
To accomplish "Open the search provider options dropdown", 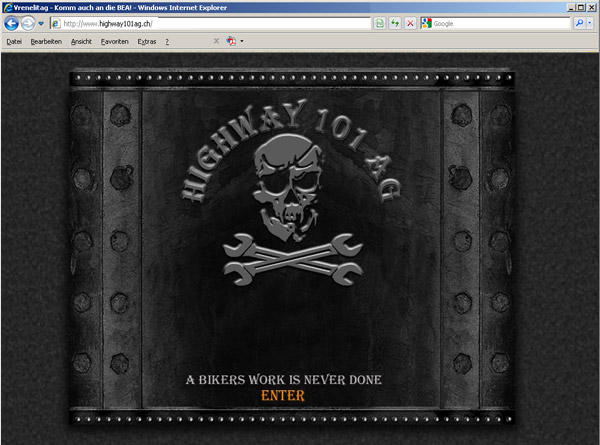I will (590, 23).
